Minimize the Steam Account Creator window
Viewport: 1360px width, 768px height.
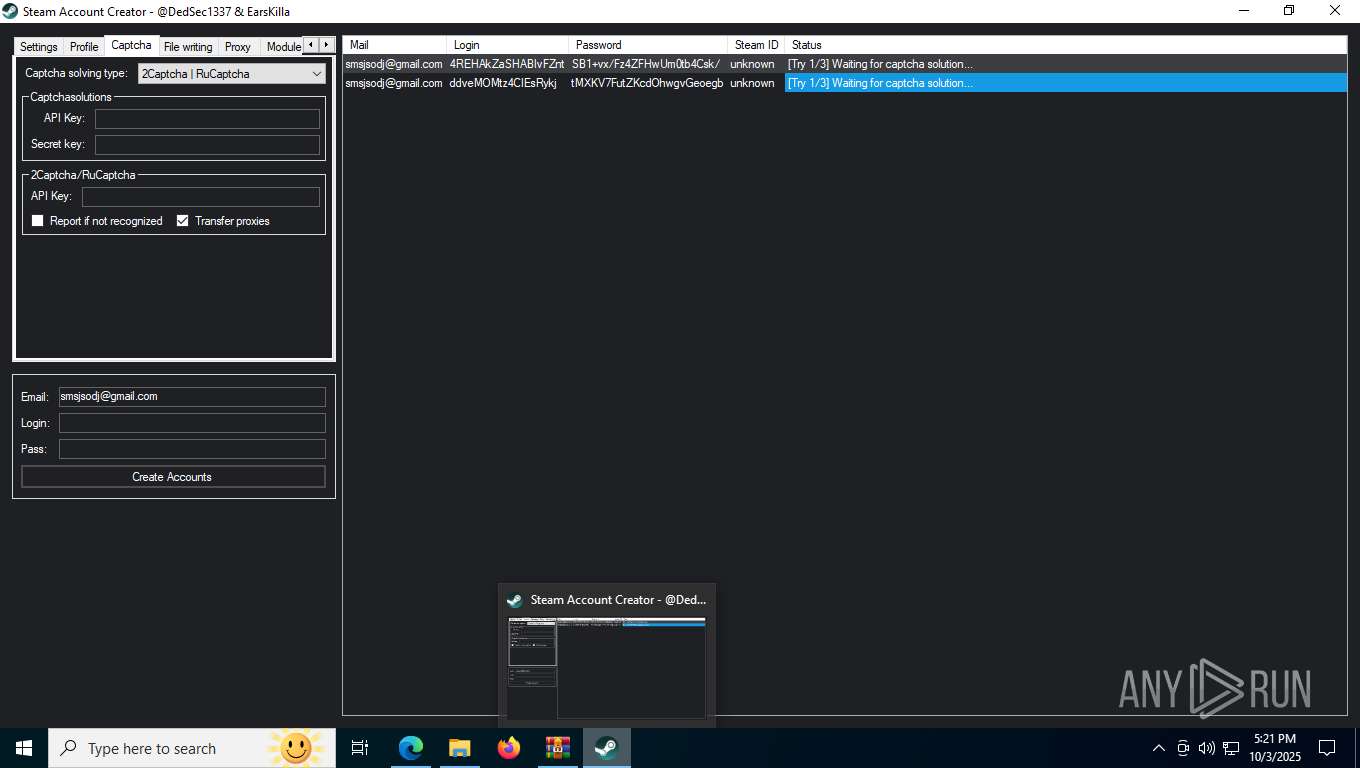1244,11
